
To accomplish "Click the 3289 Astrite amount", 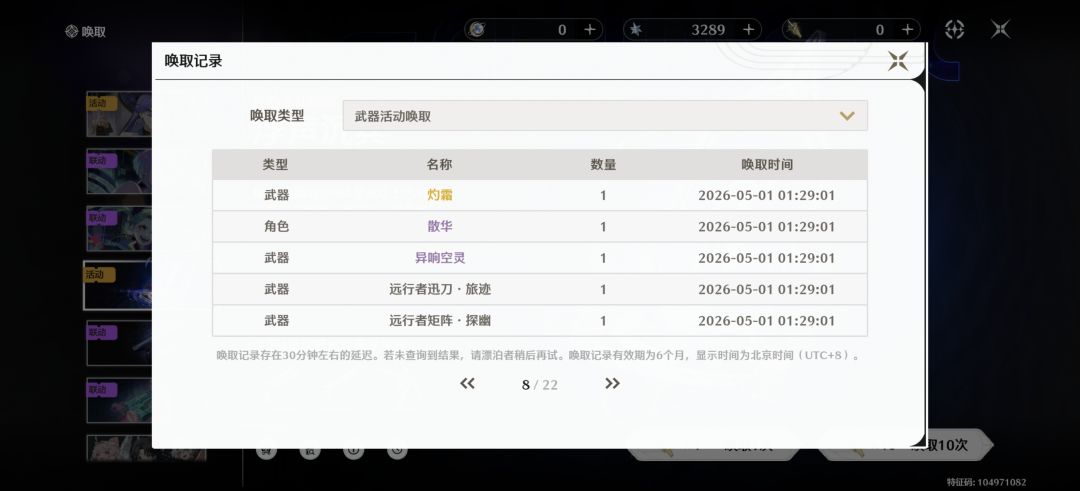I will (x=708, y=30).
